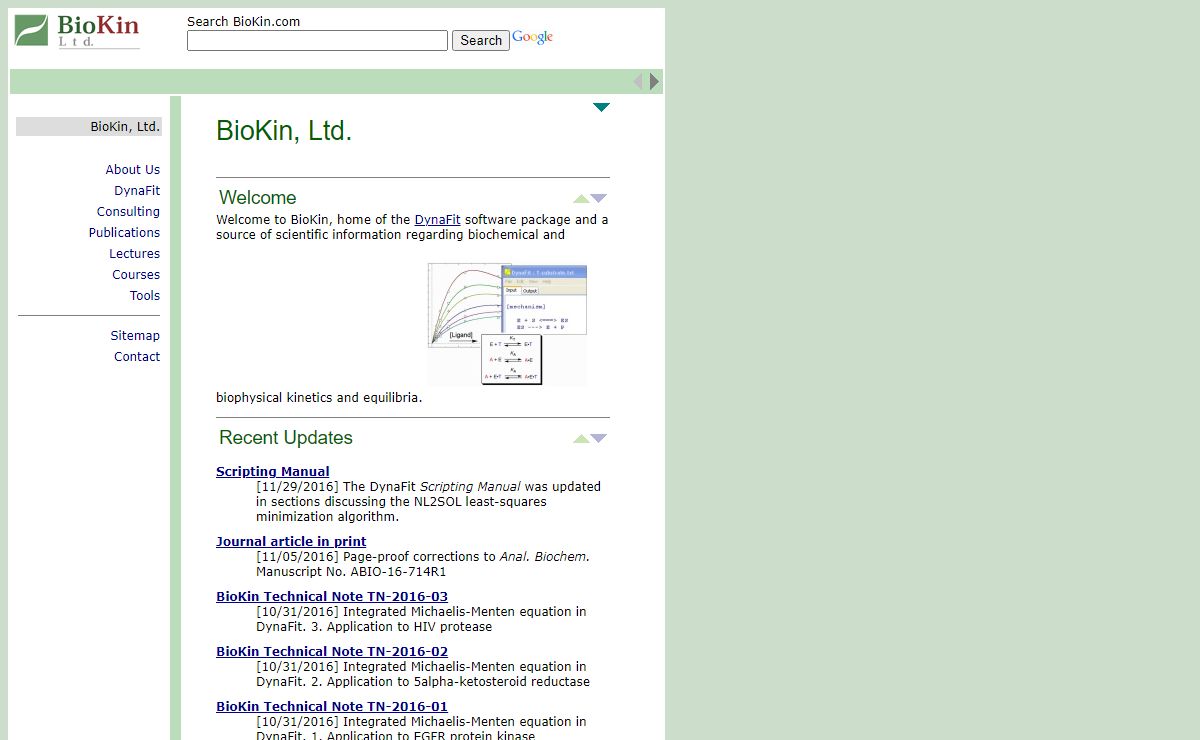Click the BioKin, Ltd. page title
The height and width of the screenshot is (740, 1200).
[x=284, y=131]
